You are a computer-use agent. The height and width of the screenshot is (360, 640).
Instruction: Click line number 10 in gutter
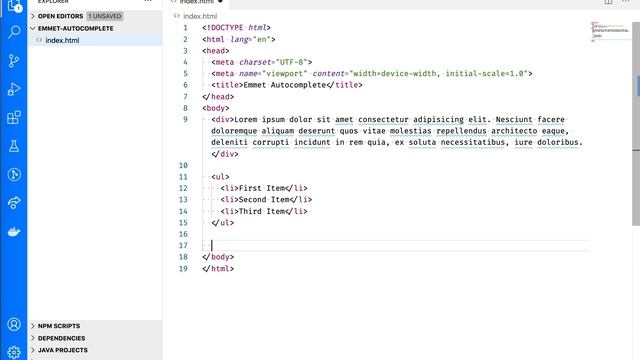(x=183, y=165)
